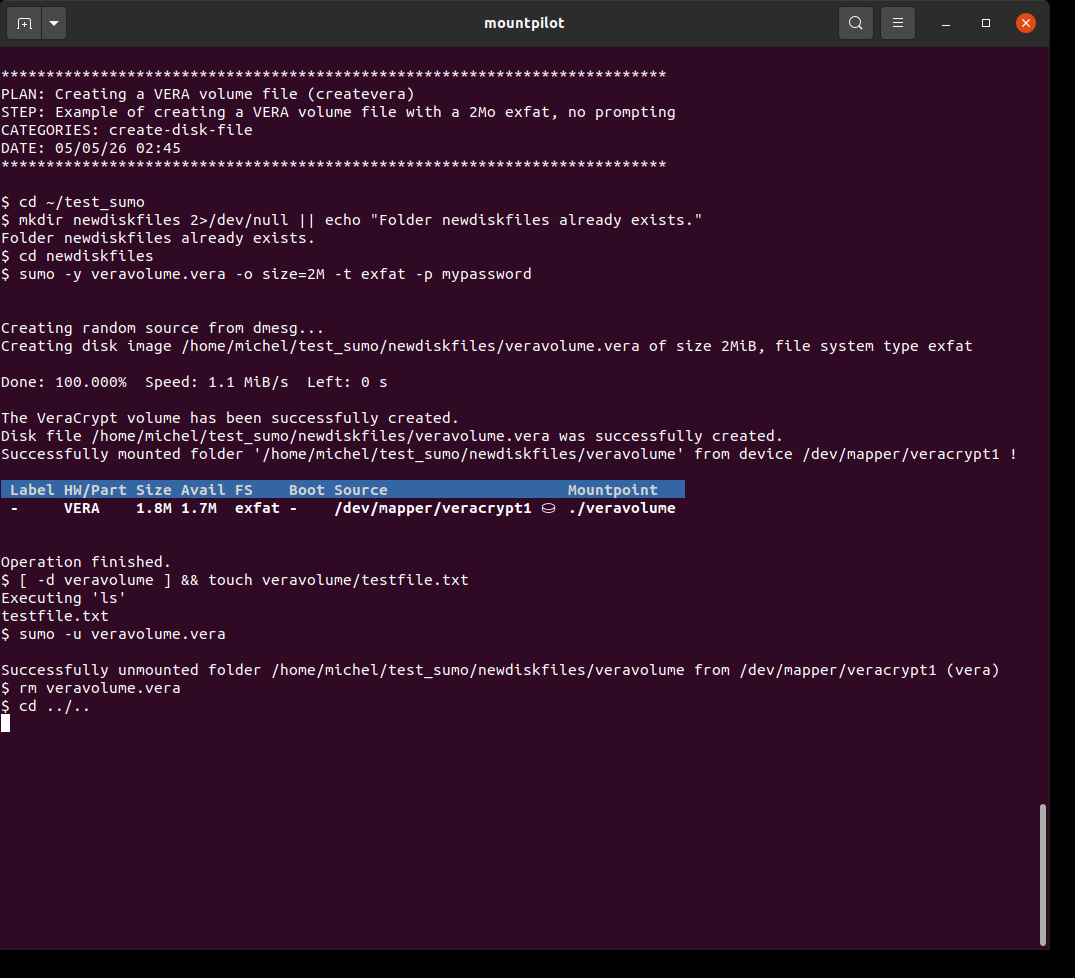This screenshot has height=978, width=1075.
Task: Click the terminal cursor block
Action: point(5,723)
